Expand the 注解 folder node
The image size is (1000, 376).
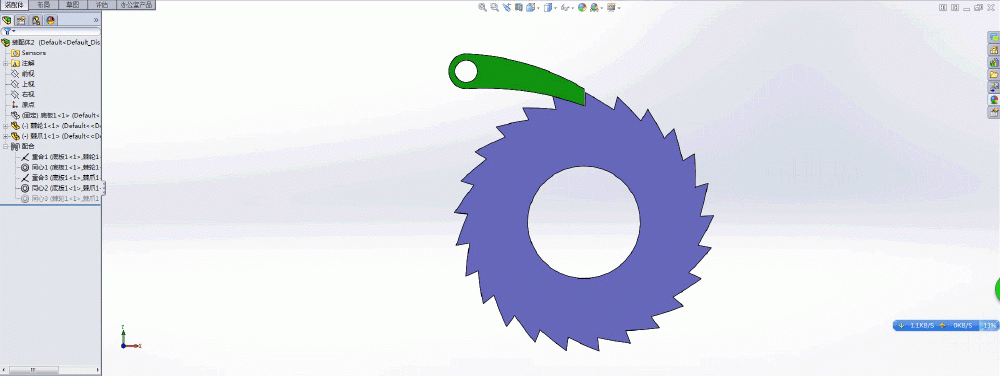pyautogui.click(x=6, y=63)
